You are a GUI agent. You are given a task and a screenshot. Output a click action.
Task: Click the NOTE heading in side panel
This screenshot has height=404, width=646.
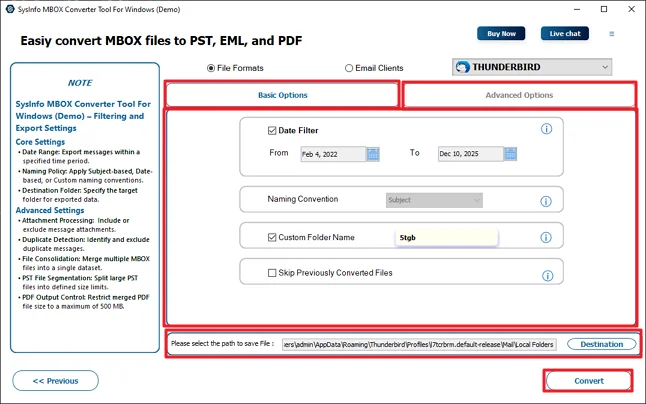pyautogui.click(x=80, y=83)
